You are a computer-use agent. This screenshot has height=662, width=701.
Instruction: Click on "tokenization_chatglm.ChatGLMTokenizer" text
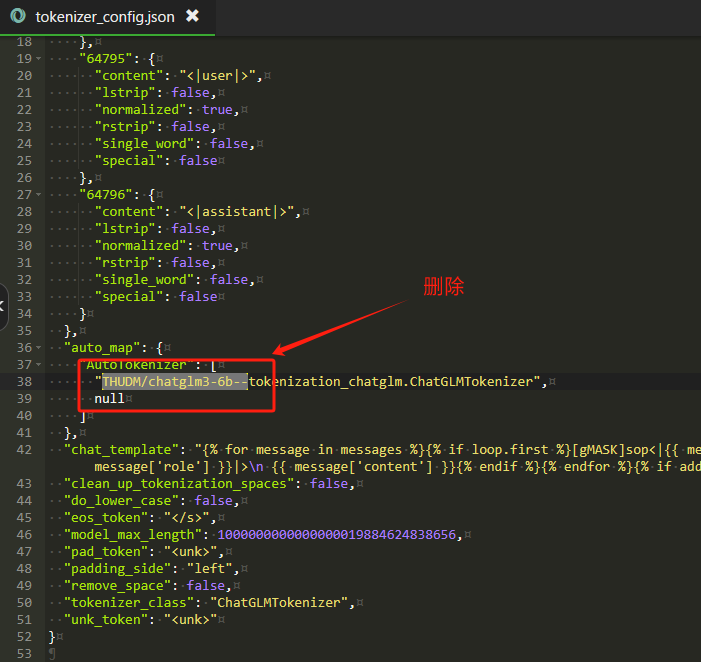(x=391, y=382)
